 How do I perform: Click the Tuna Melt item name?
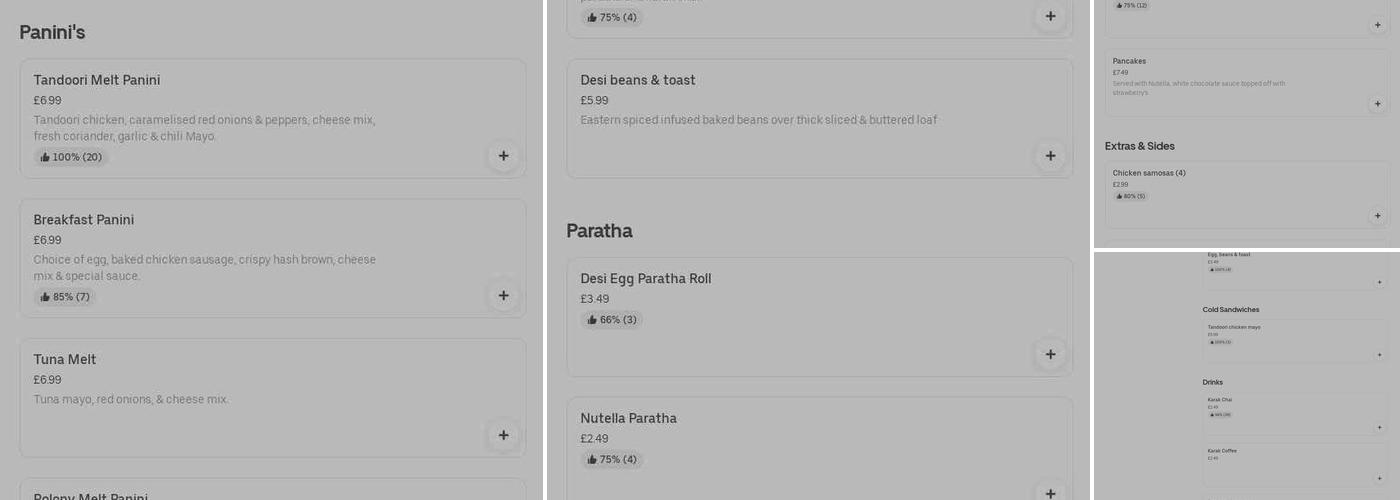(65, 360)
